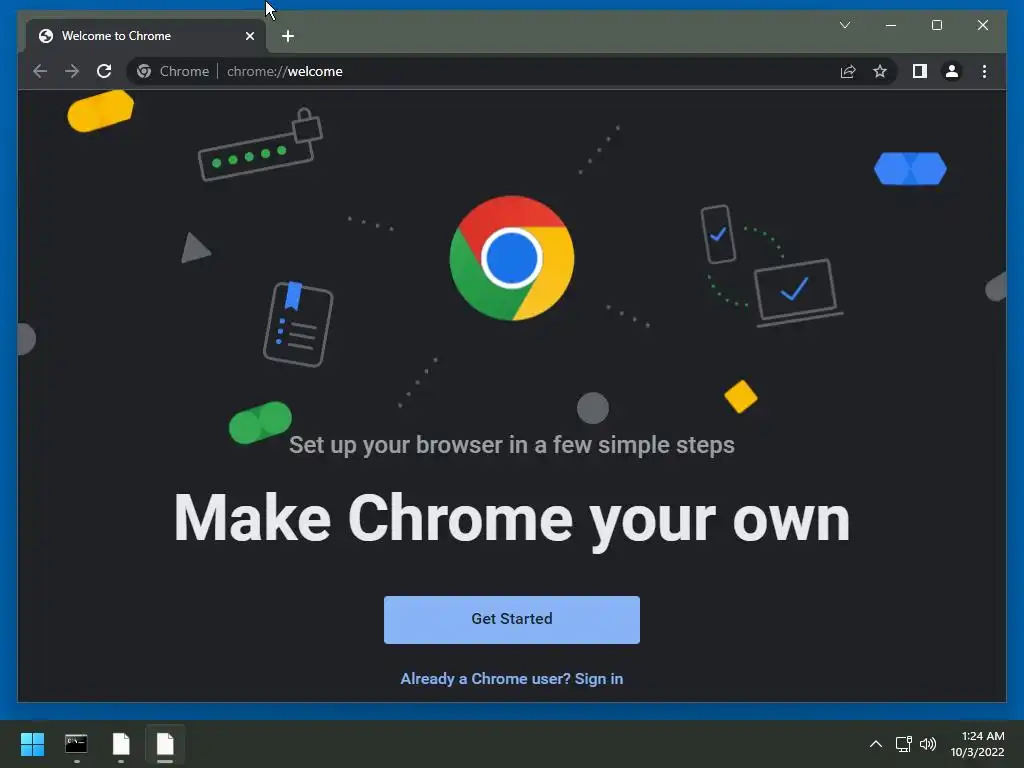Share this page icon in address bar
The width and height of the screenshot is (1024, 768).
point(848,71)
